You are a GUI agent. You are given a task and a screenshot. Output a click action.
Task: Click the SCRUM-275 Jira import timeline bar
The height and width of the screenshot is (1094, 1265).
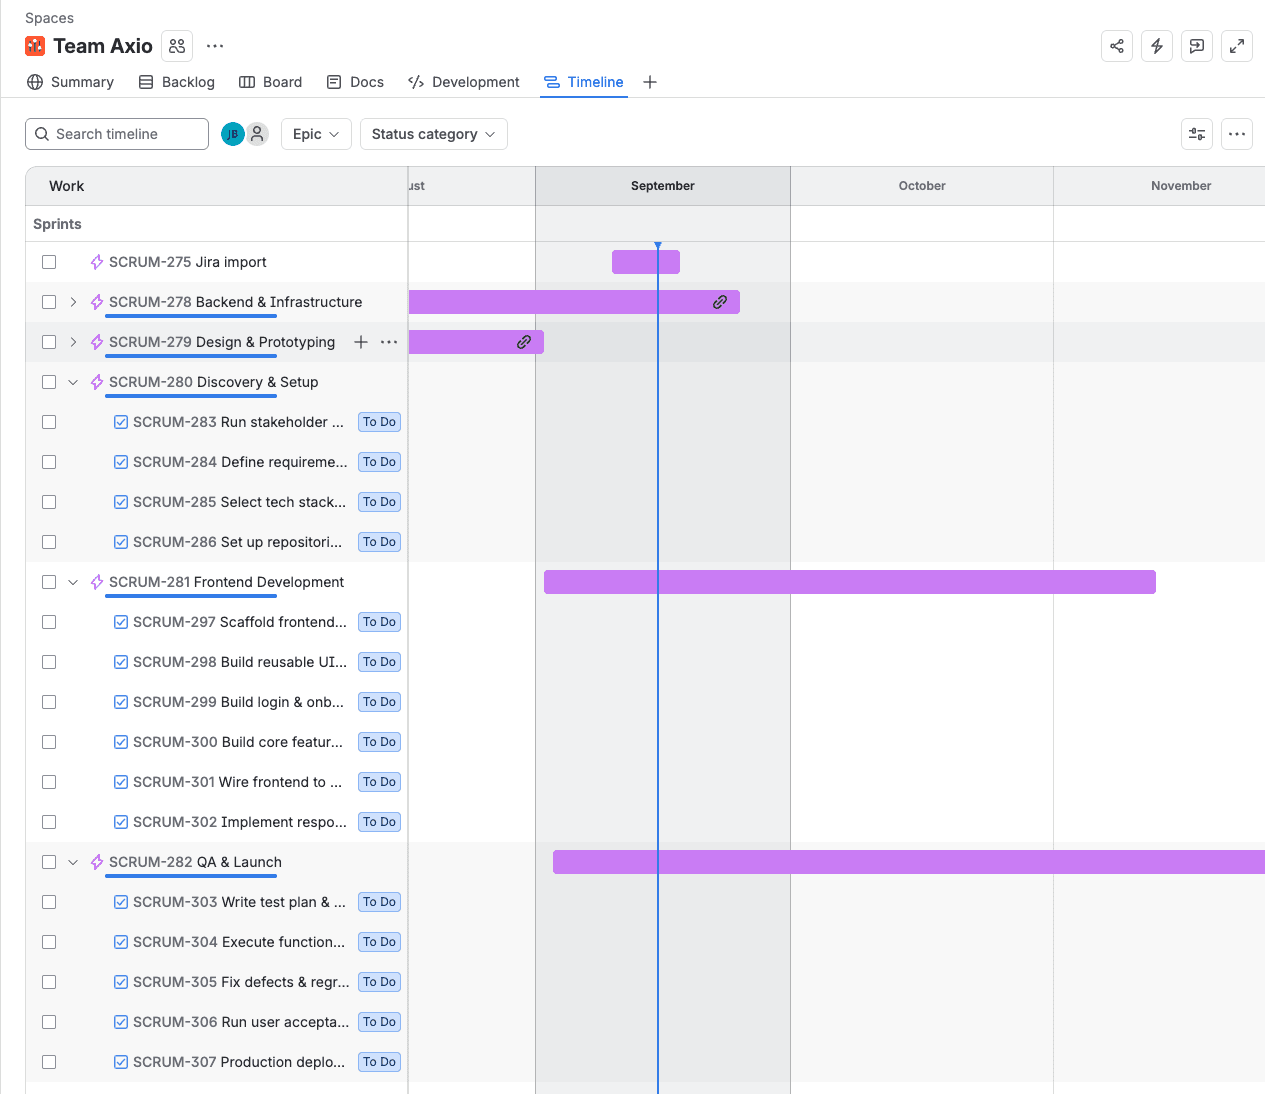click(646, 262)
